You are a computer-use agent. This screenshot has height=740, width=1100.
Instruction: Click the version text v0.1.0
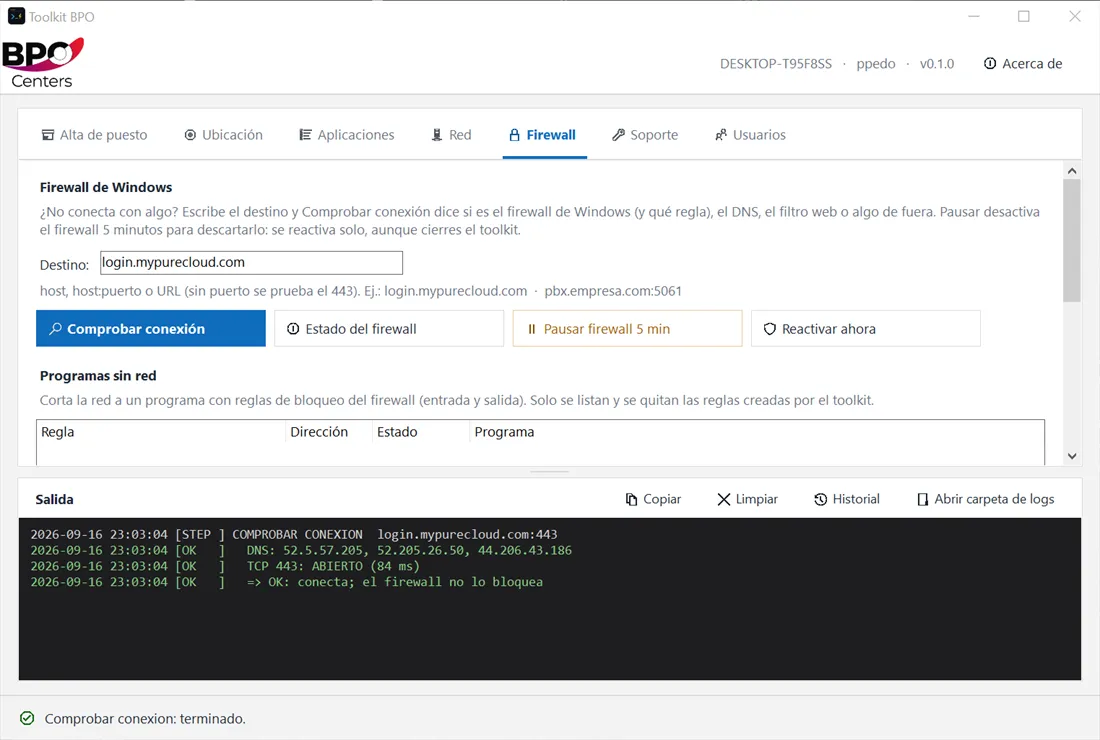(x=937, y=64)
